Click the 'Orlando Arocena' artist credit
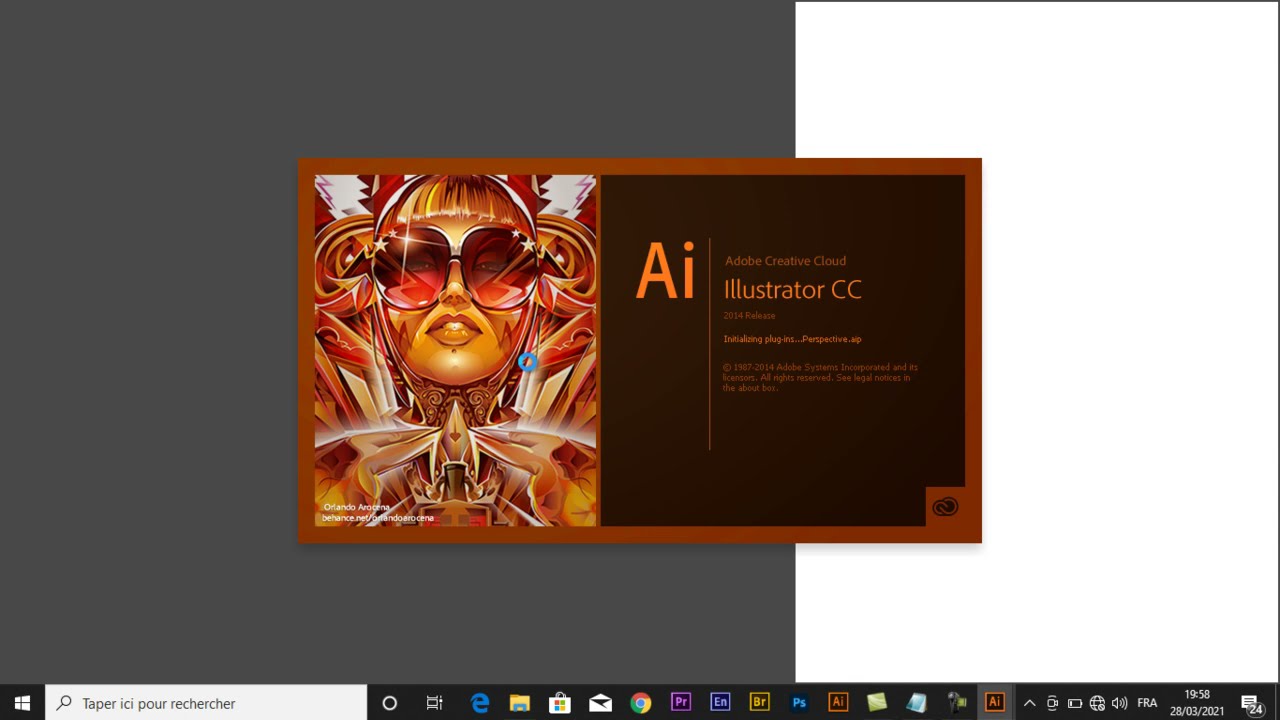Viewport: 1280px width, 720px height. tap(357, 507)
